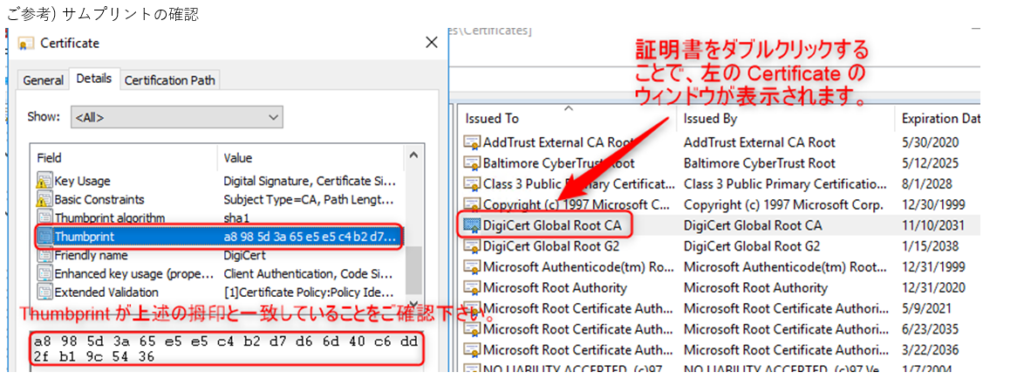Select the Basic Constraints field icon
The height and width of the screenshot is (386, 1024).
point(44,200)
